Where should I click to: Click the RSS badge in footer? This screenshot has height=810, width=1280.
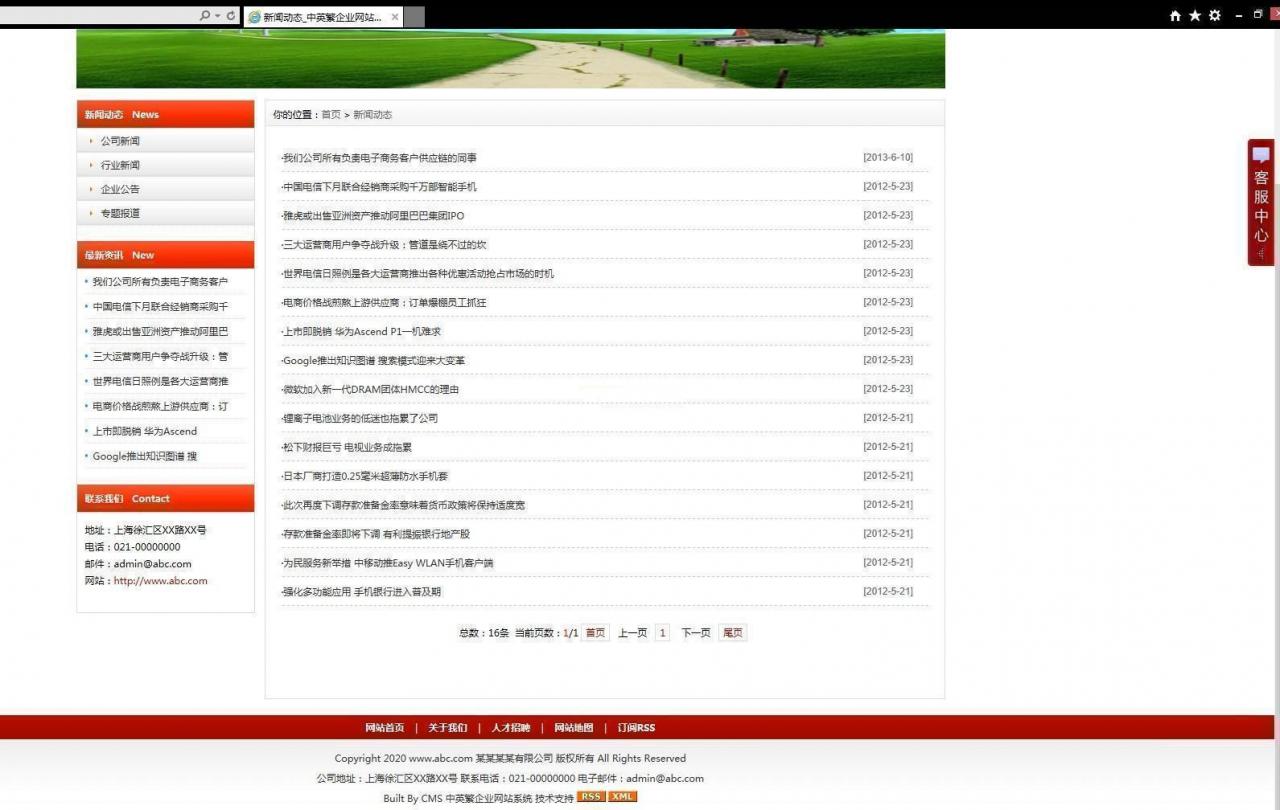[x=591, y=797]
